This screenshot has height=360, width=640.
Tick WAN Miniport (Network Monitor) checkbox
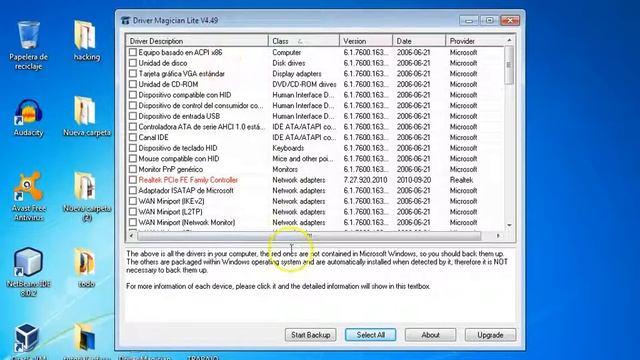[x=133, y=222]
